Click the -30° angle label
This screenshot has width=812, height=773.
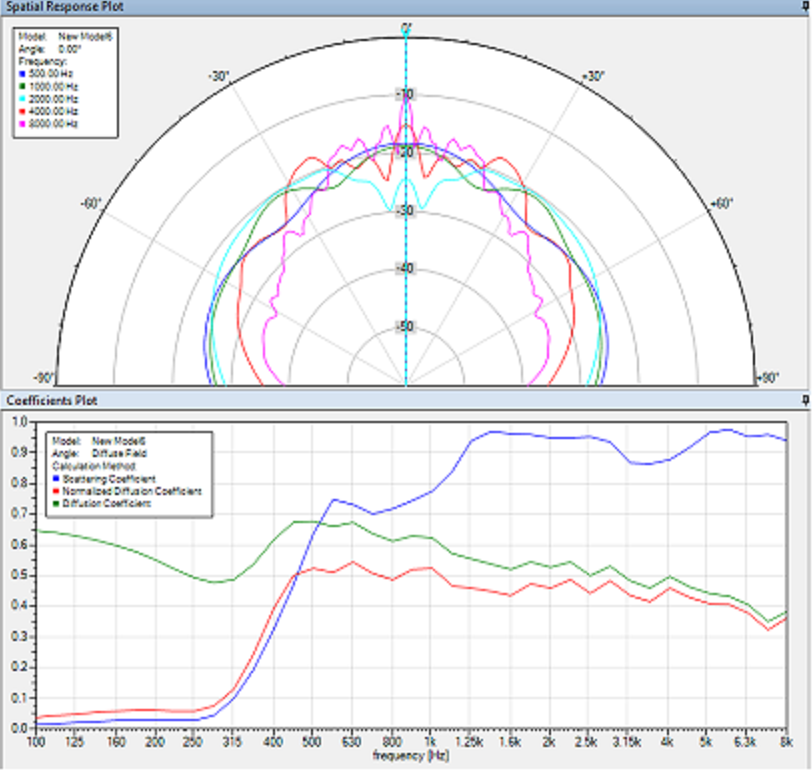coord(219,76)
